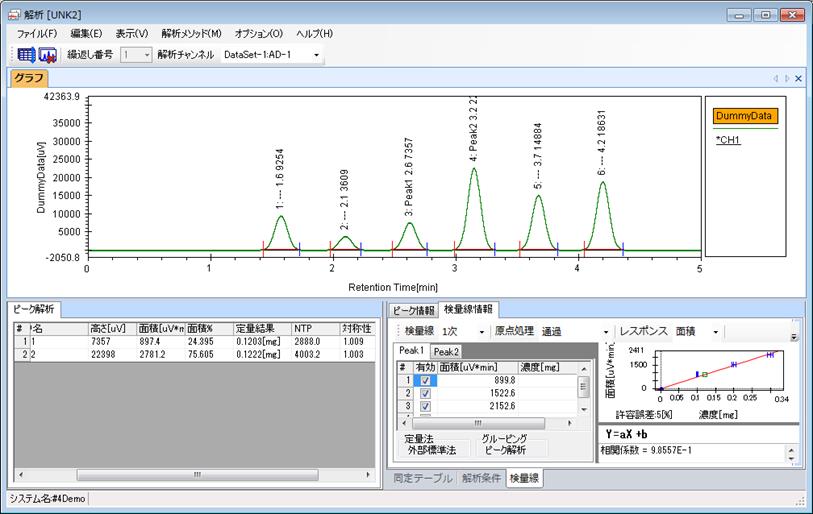Click the graph panel left arrow icon
The width and height of the screenshot is (813, 514).
pos(776,78)
